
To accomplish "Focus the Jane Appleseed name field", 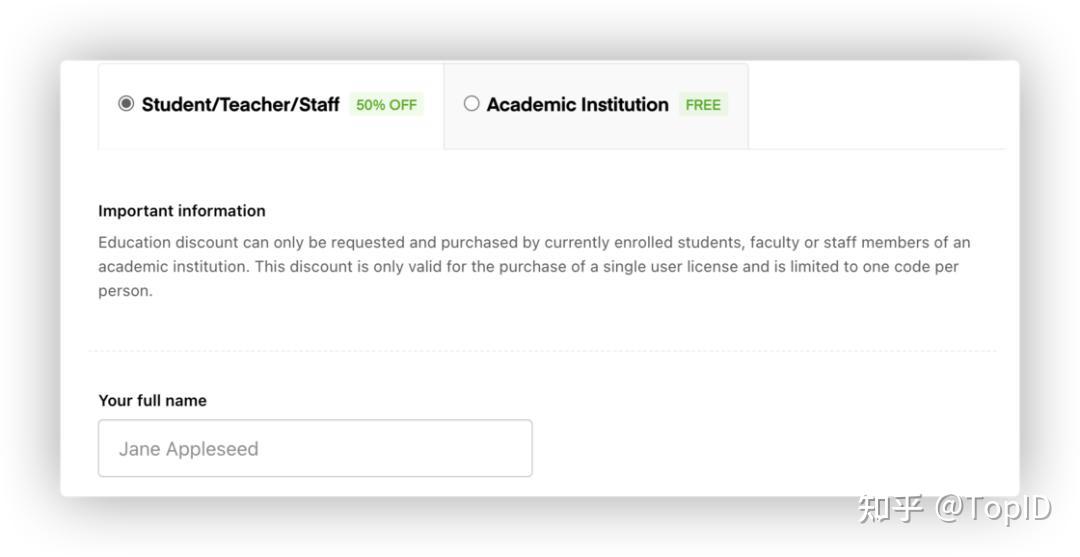I will click(x=315, y=449).
